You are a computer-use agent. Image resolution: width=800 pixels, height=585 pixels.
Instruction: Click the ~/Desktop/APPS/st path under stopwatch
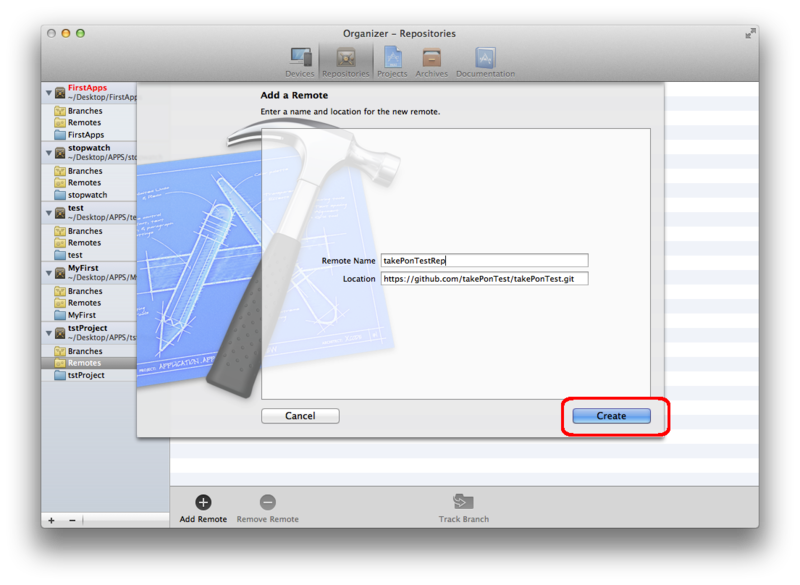pyautogui.click(x=102, y=157)
